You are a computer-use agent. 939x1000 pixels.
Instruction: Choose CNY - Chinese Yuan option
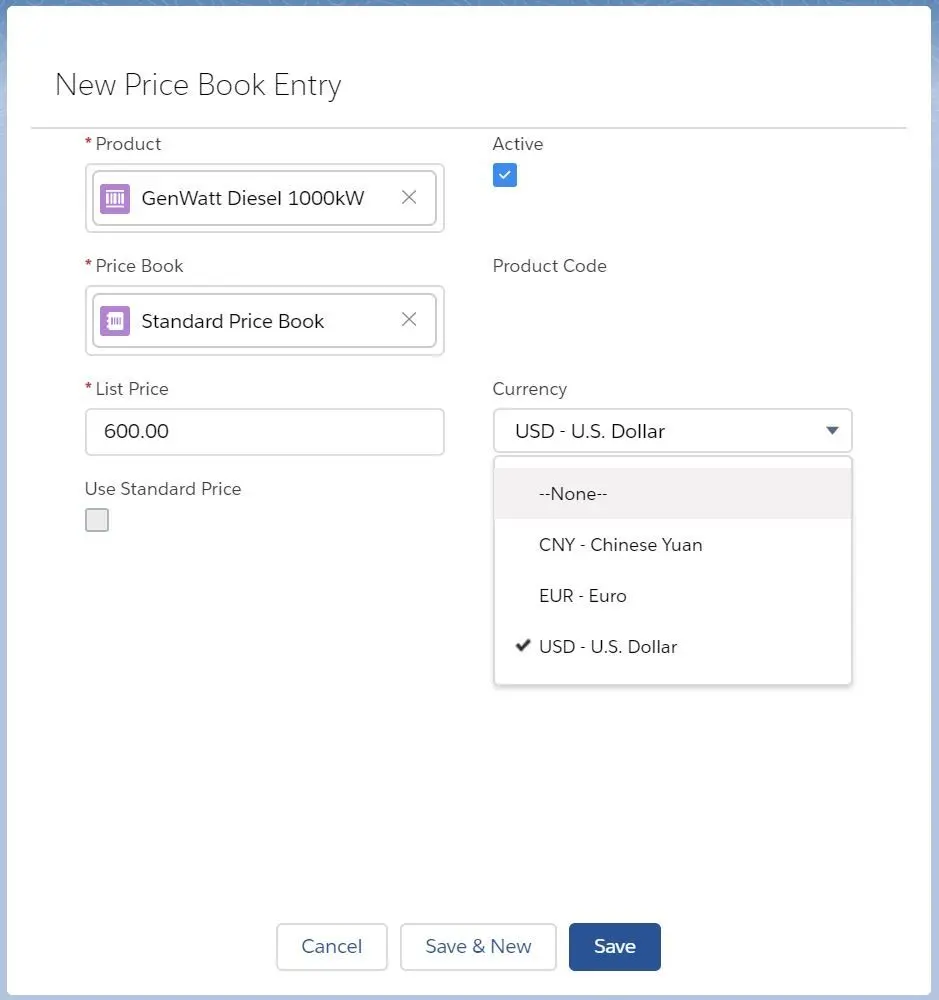click(672, 545)
